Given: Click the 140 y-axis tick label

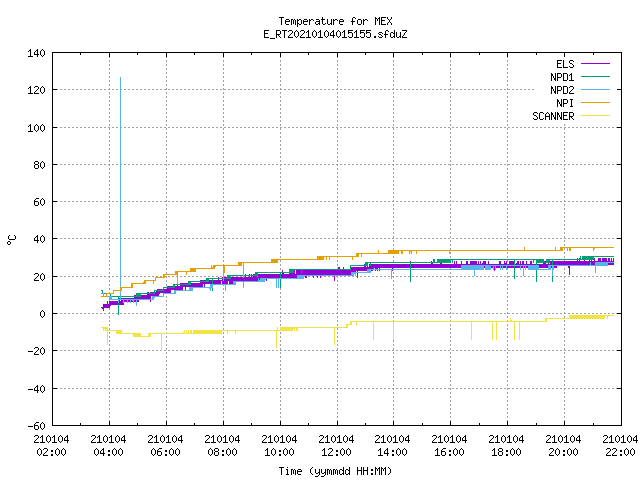Looking at the screenshot, I should [36, 53].
